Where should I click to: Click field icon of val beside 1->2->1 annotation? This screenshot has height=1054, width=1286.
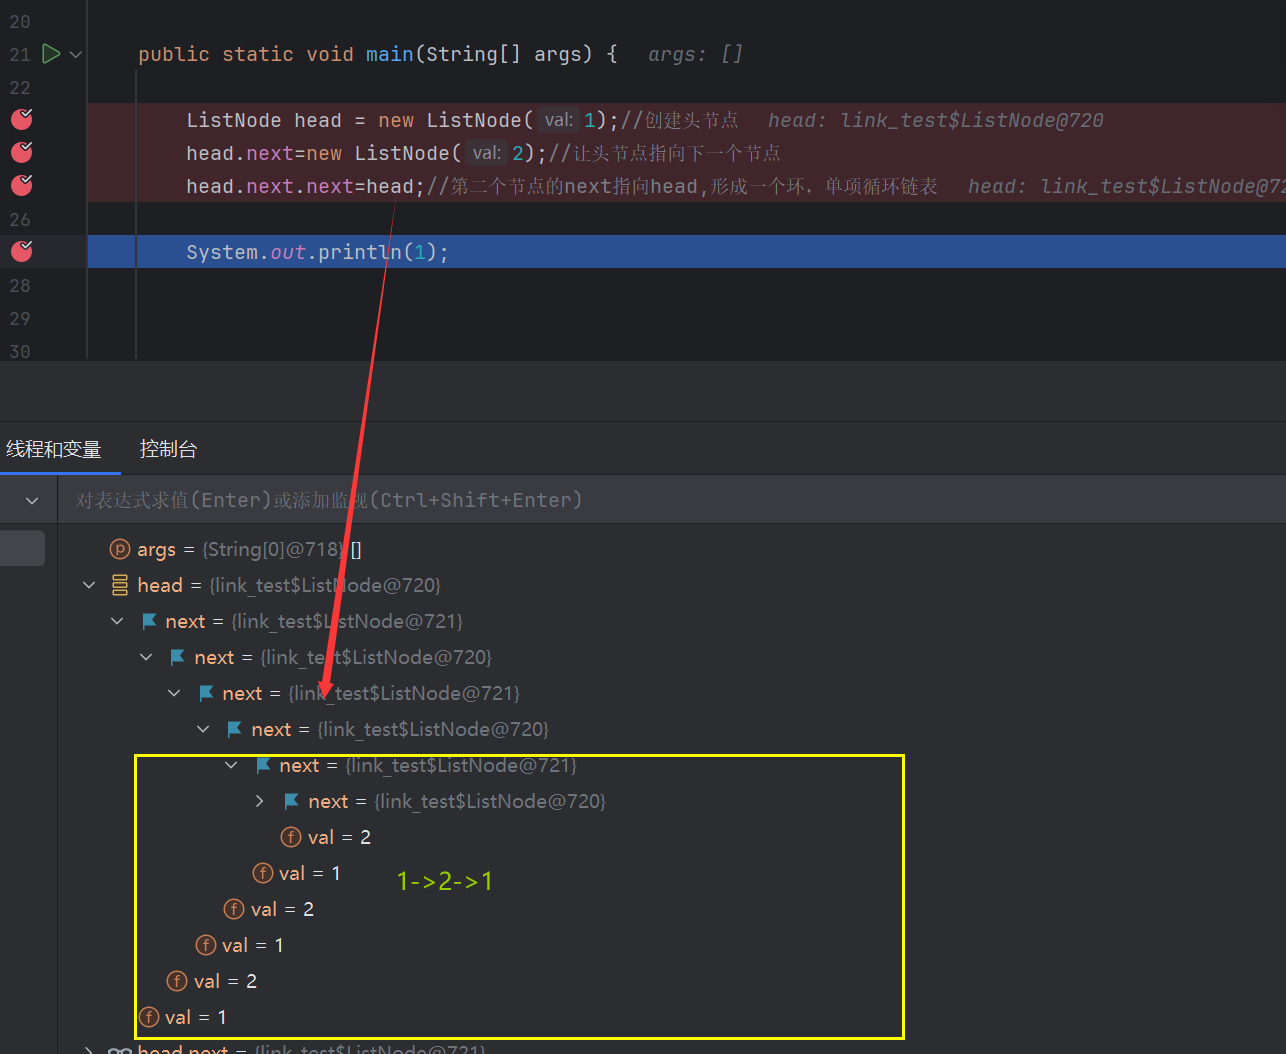263,873
